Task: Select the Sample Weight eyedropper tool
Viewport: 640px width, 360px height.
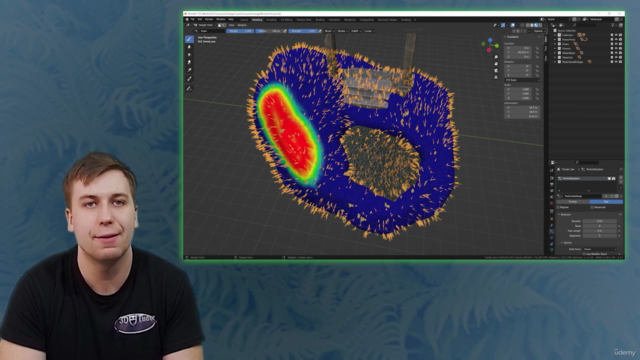Action: (x=189, y=78)
